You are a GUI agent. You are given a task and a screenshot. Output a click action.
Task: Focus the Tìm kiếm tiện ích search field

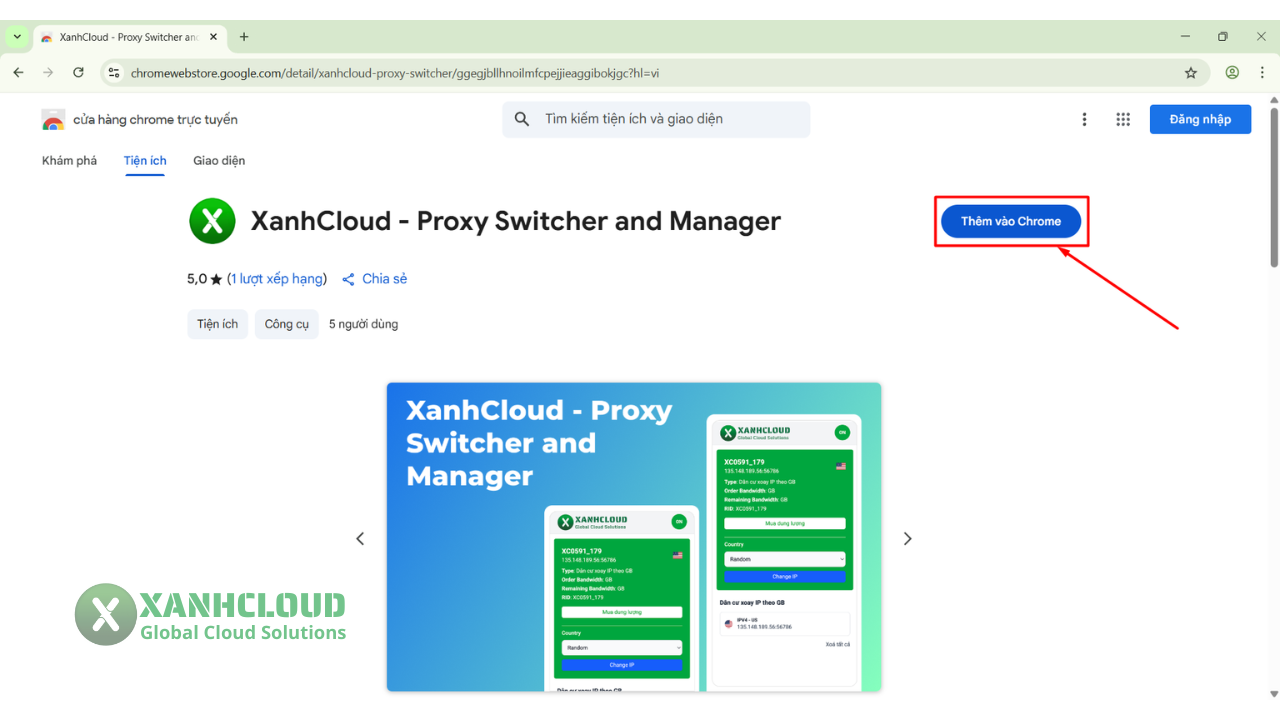click(x=656, y=119)
